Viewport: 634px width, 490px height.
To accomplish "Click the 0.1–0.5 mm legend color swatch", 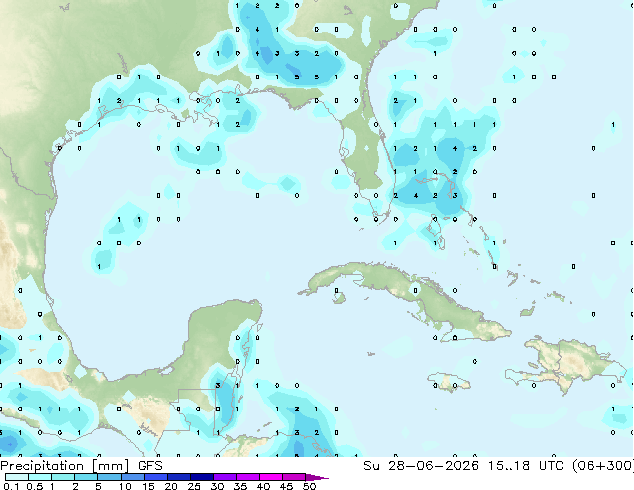I will [17, 477].
